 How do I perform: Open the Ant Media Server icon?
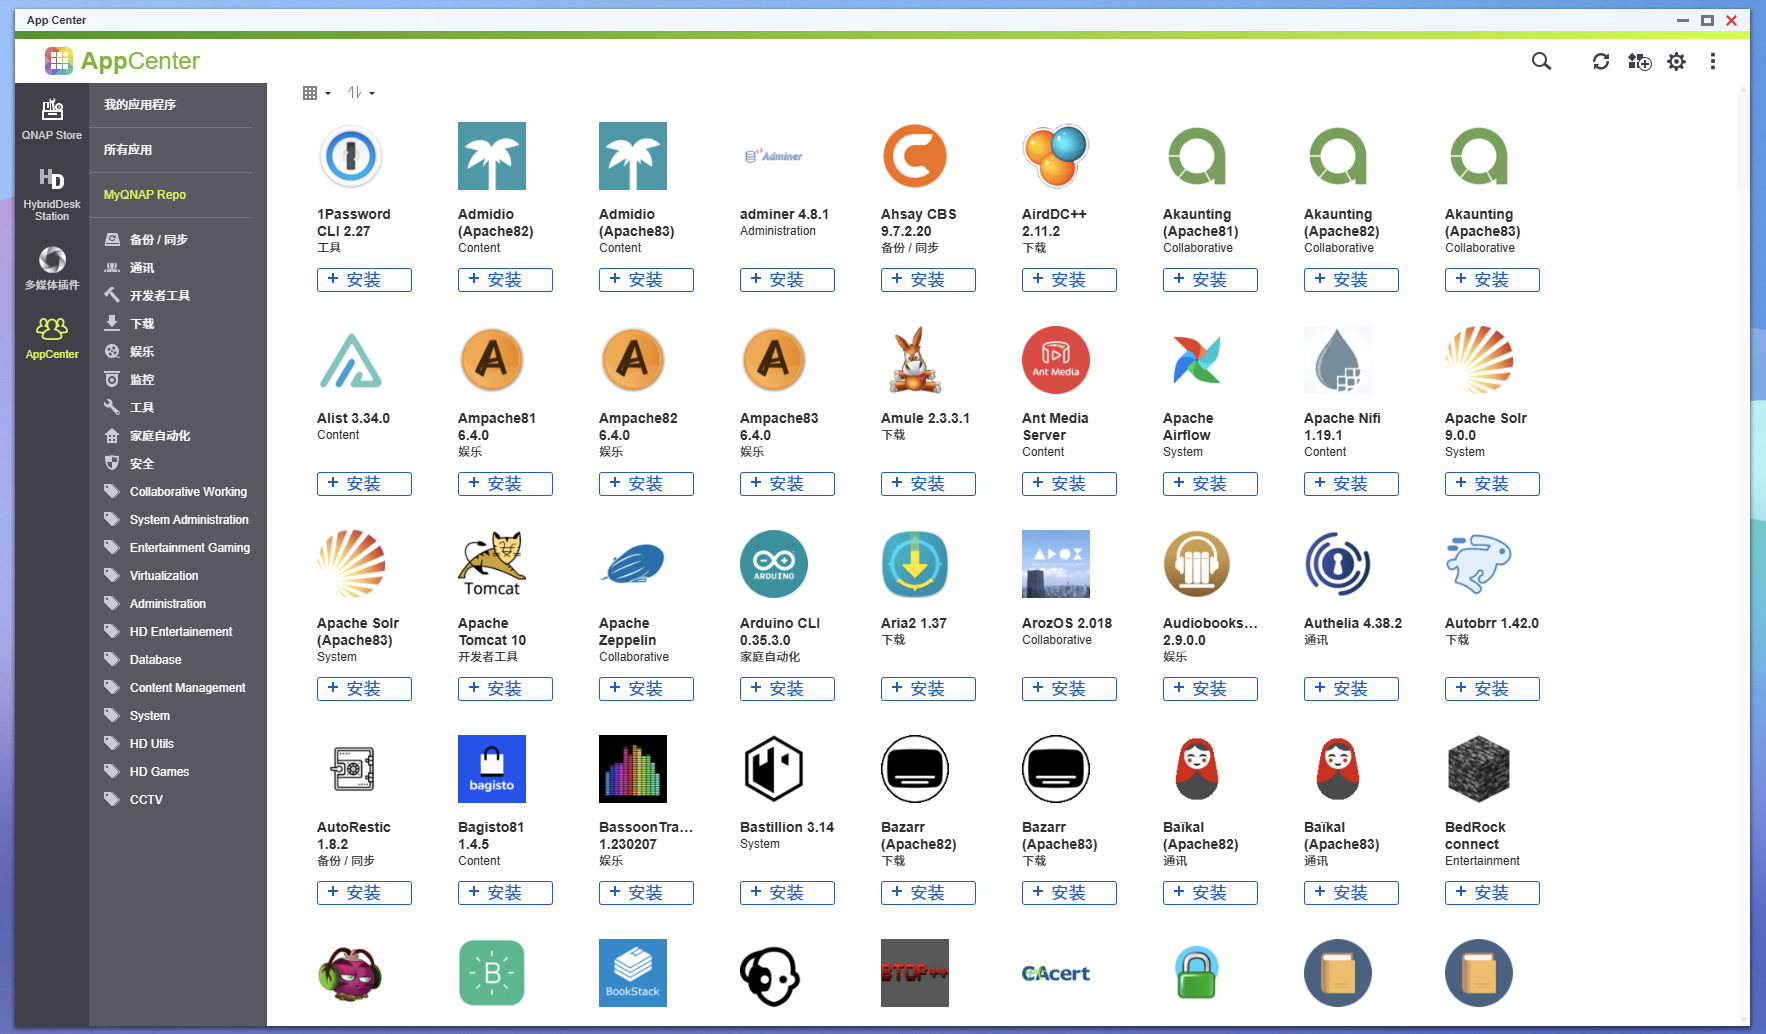click(1056, 361)
